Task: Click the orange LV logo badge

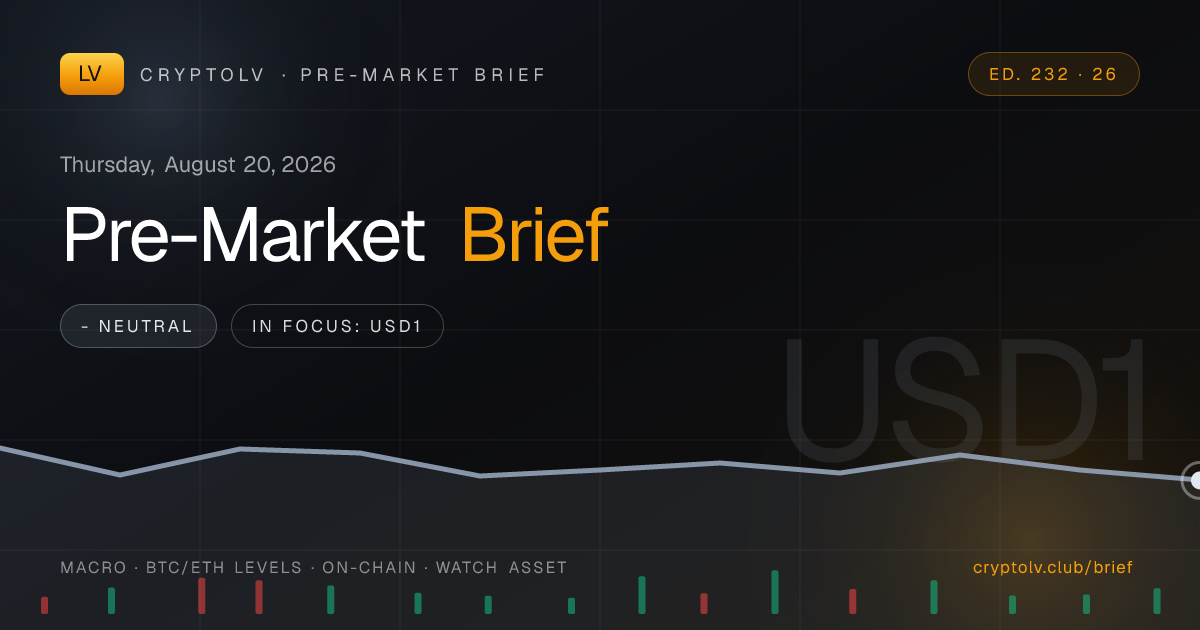Action: coord(92,74)
